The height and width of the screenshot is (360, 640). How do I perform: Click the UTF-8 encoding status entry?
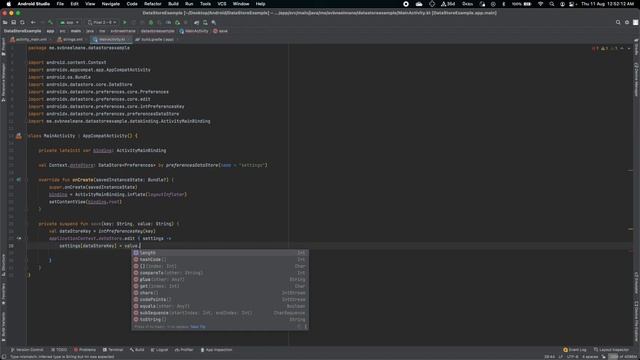[573, 357]
